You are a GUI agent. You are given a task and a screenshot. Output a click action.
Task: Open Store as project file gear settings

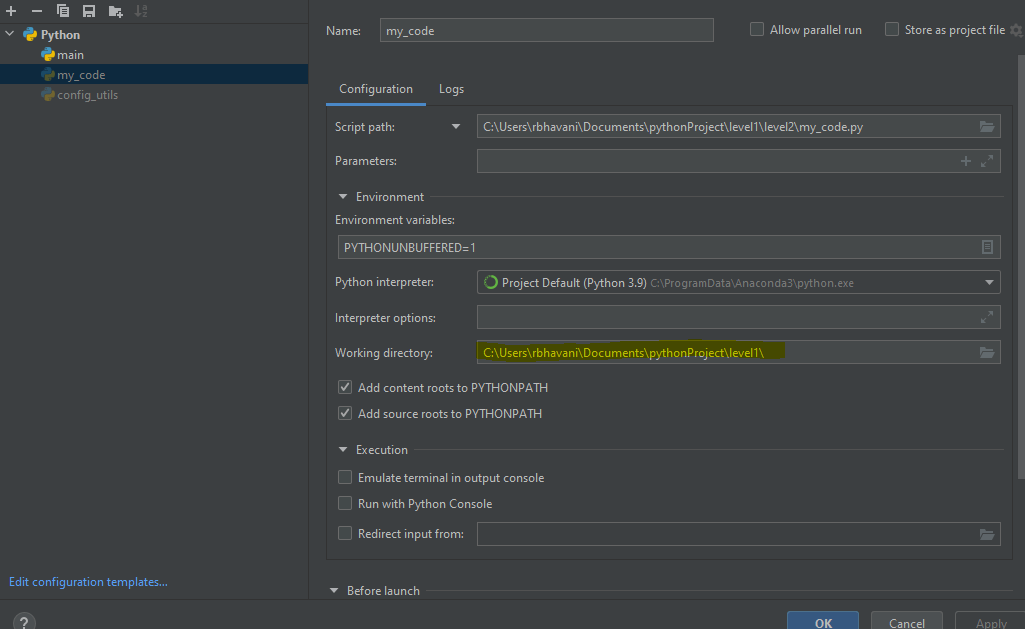pos(1017,30)
